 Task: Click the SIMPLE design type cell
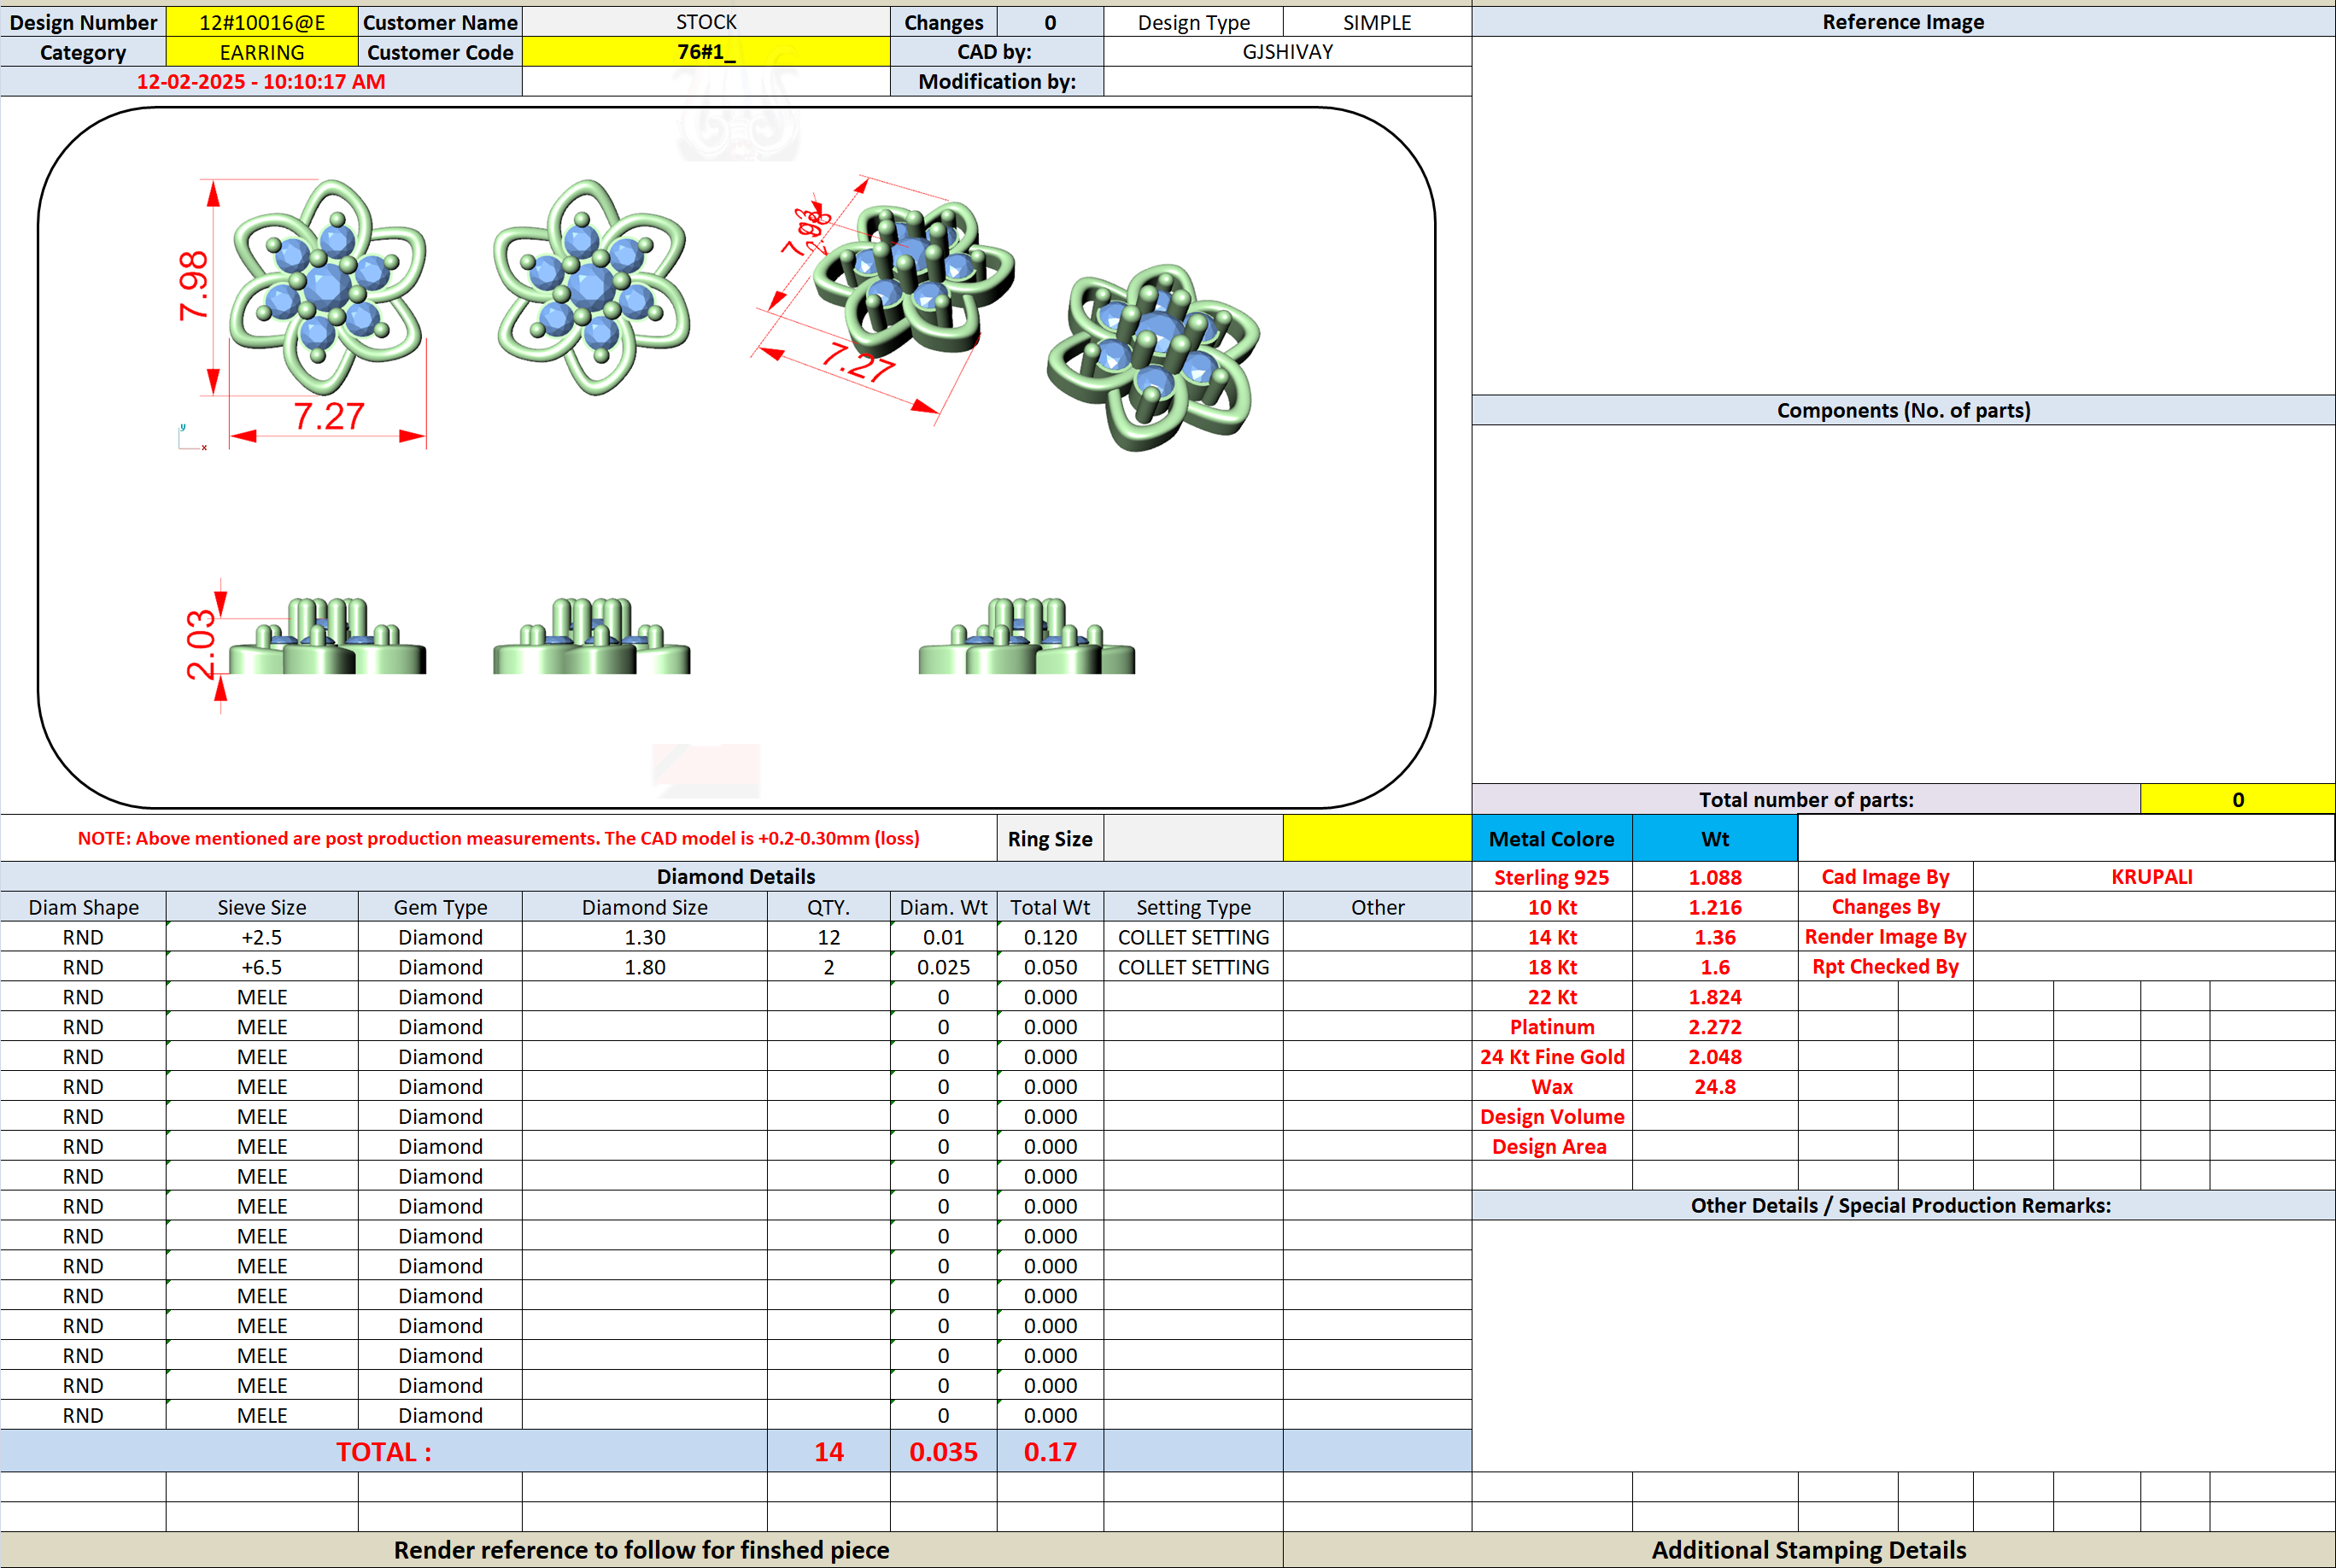(1377, 22)
